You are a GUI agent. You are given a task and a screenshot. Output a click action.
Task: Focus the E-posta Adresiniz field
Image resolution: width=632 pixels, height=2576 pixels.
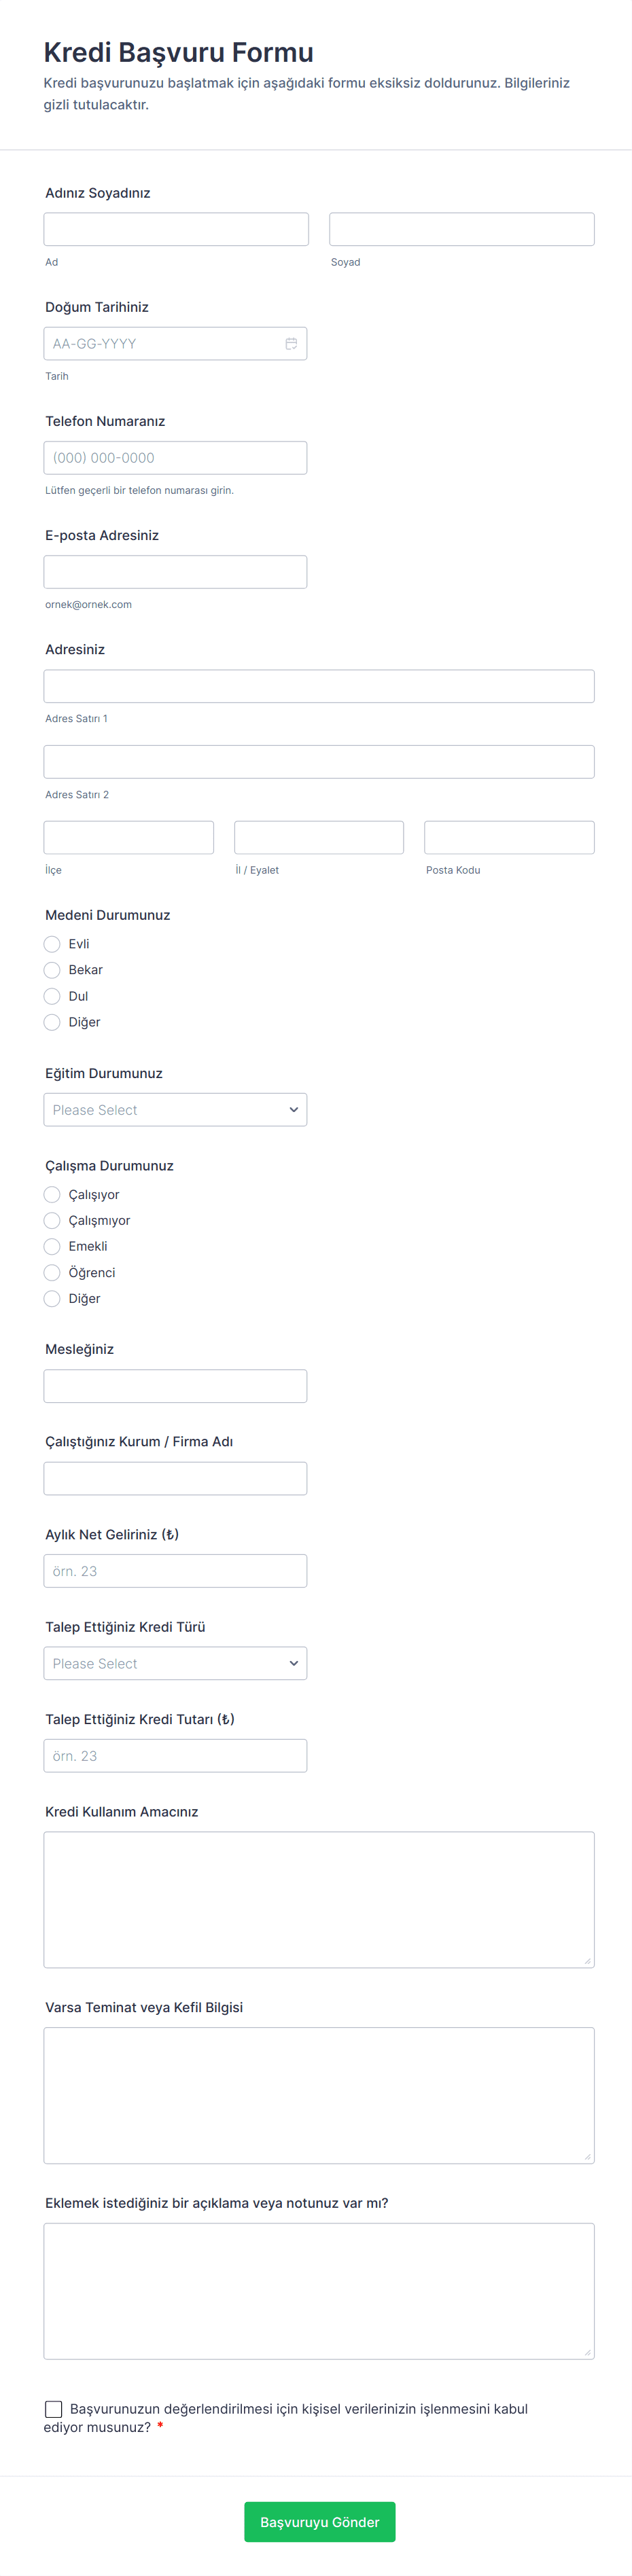(175, 572)
